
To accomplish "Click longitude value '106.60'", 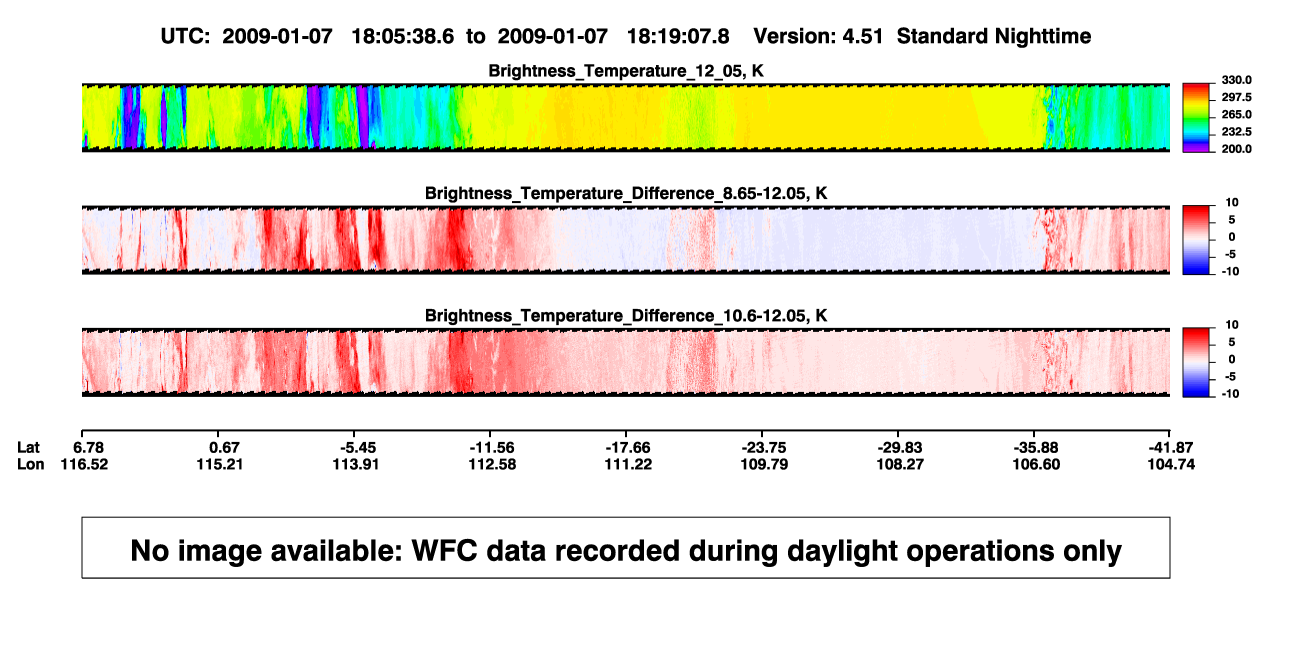I will [x=1035, y=464].
